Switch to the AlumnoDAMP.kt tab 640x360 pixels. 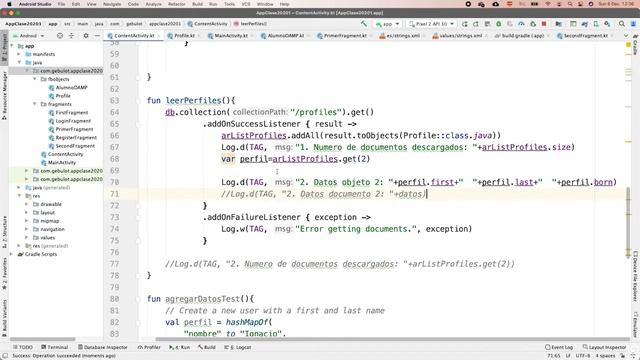[285, 36]
